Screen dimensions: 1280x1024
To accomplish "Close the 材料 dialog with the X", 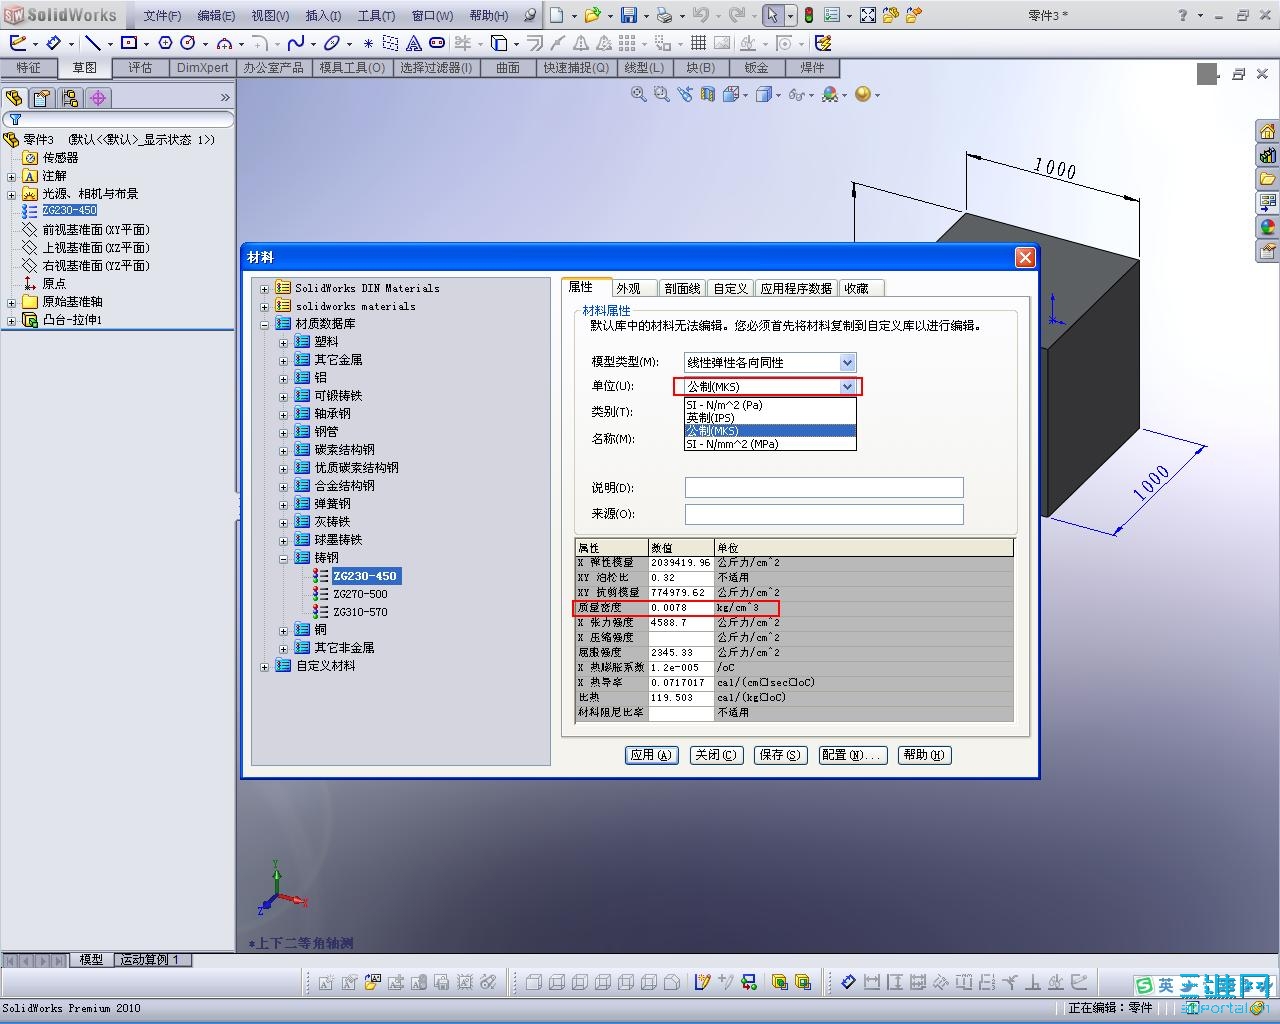I will coord(1025,258).
